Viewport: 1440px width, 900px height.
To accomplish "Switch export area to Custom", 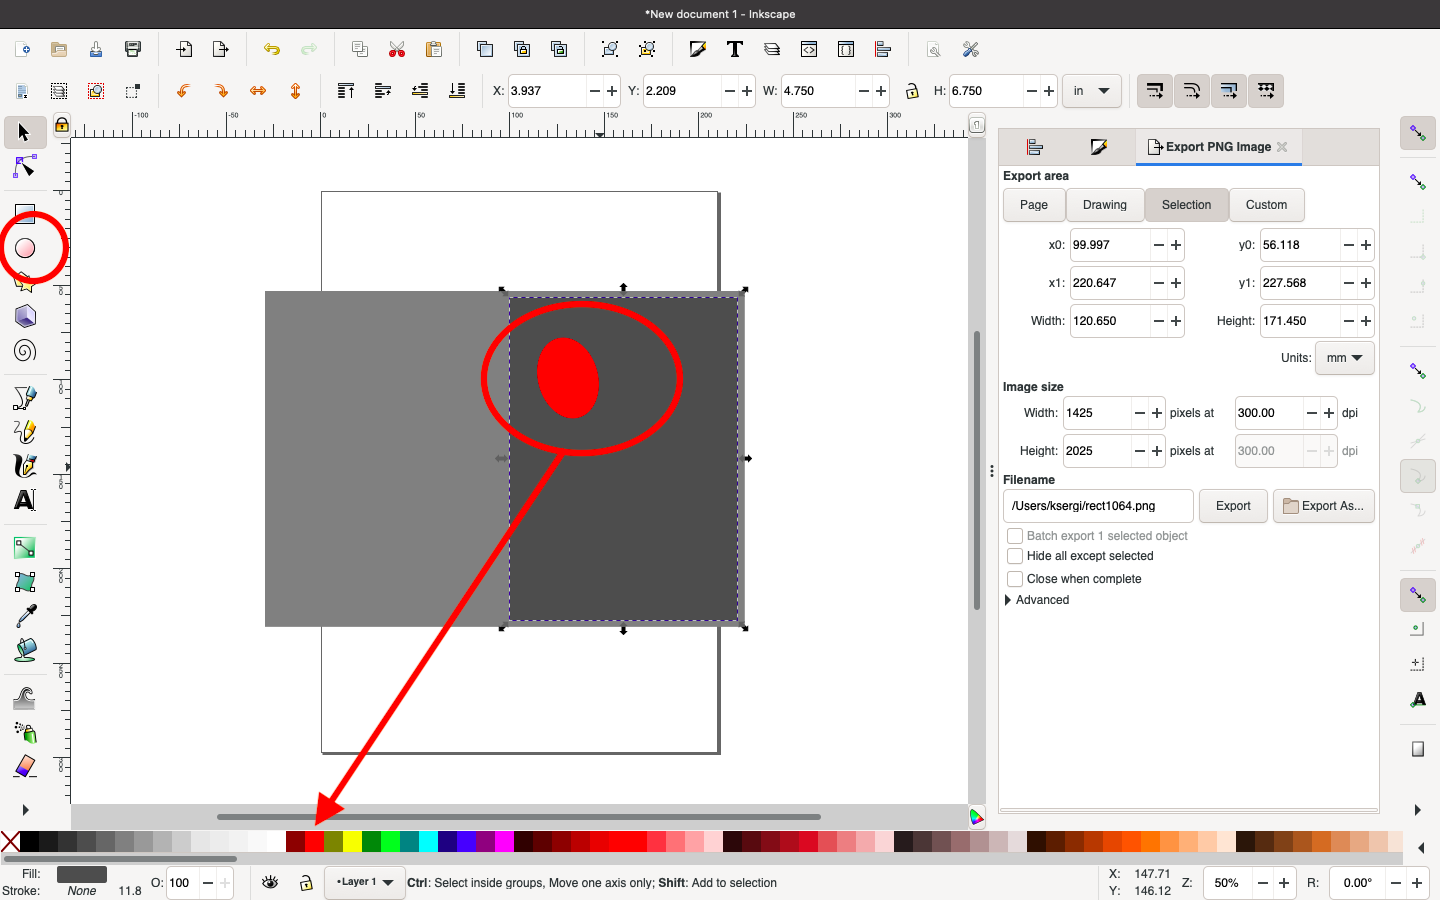I will 1266,205.
